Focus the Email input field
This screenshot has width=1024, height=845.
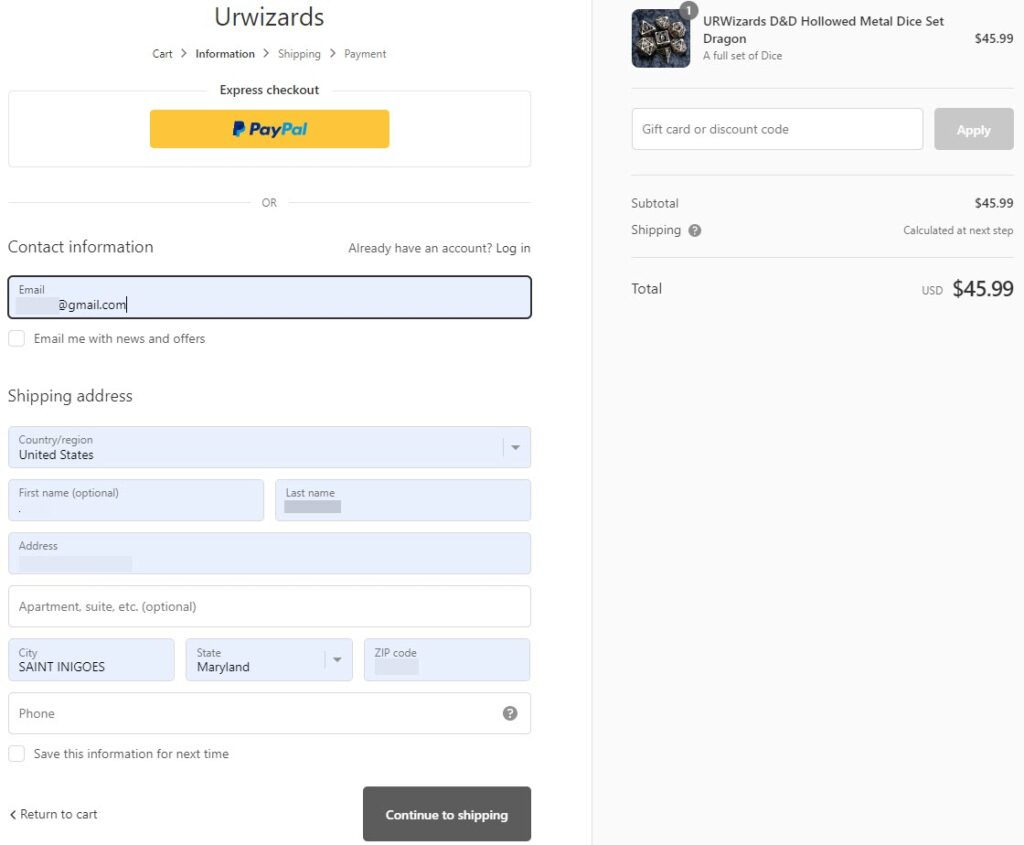(269, 297)
